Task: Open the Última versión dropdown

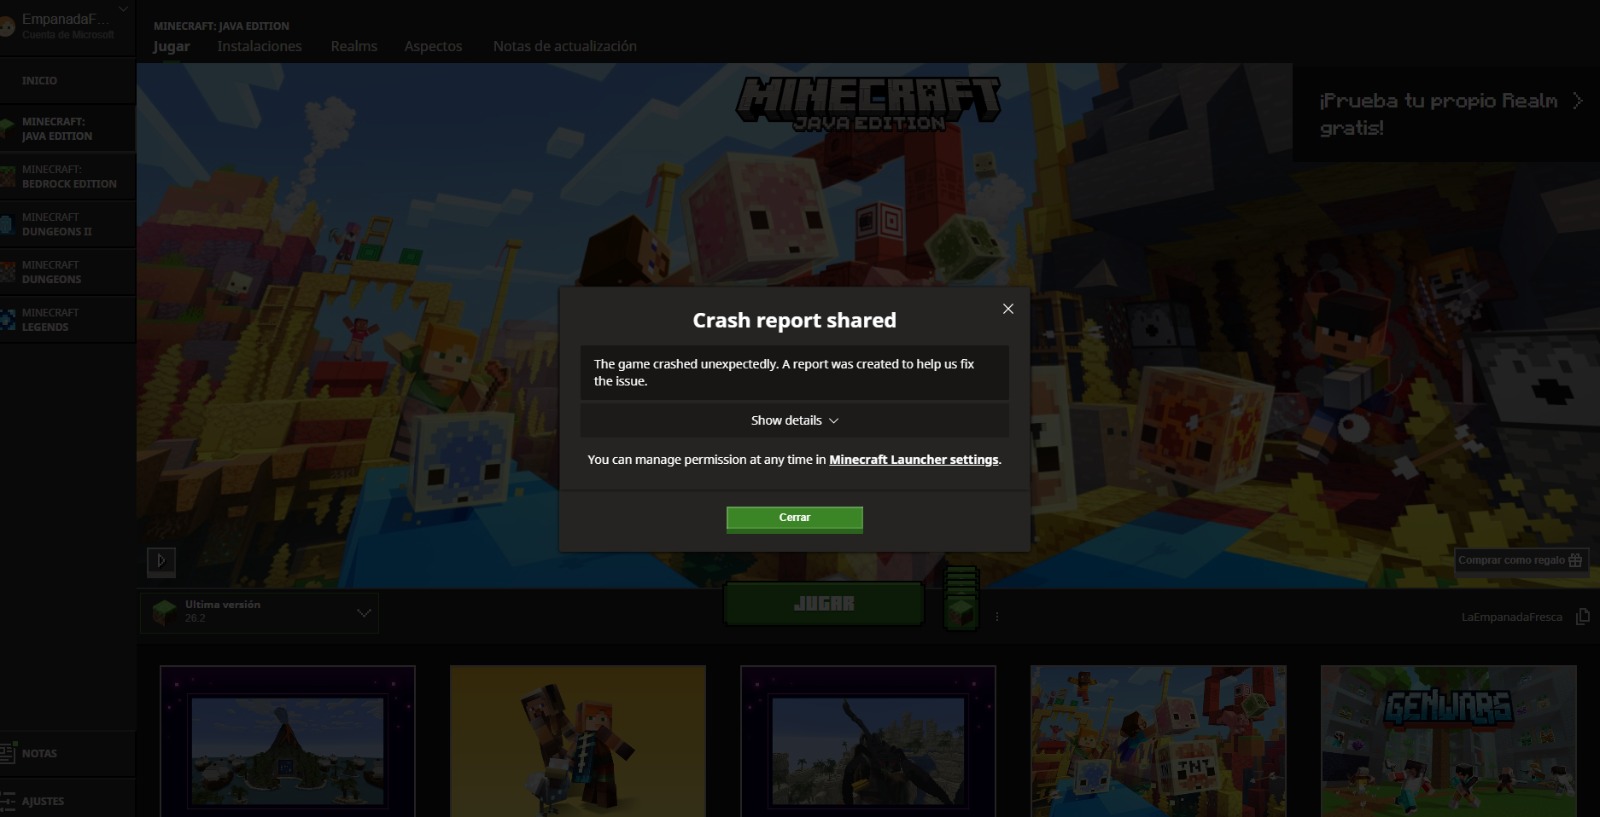Action: (260, 611)
